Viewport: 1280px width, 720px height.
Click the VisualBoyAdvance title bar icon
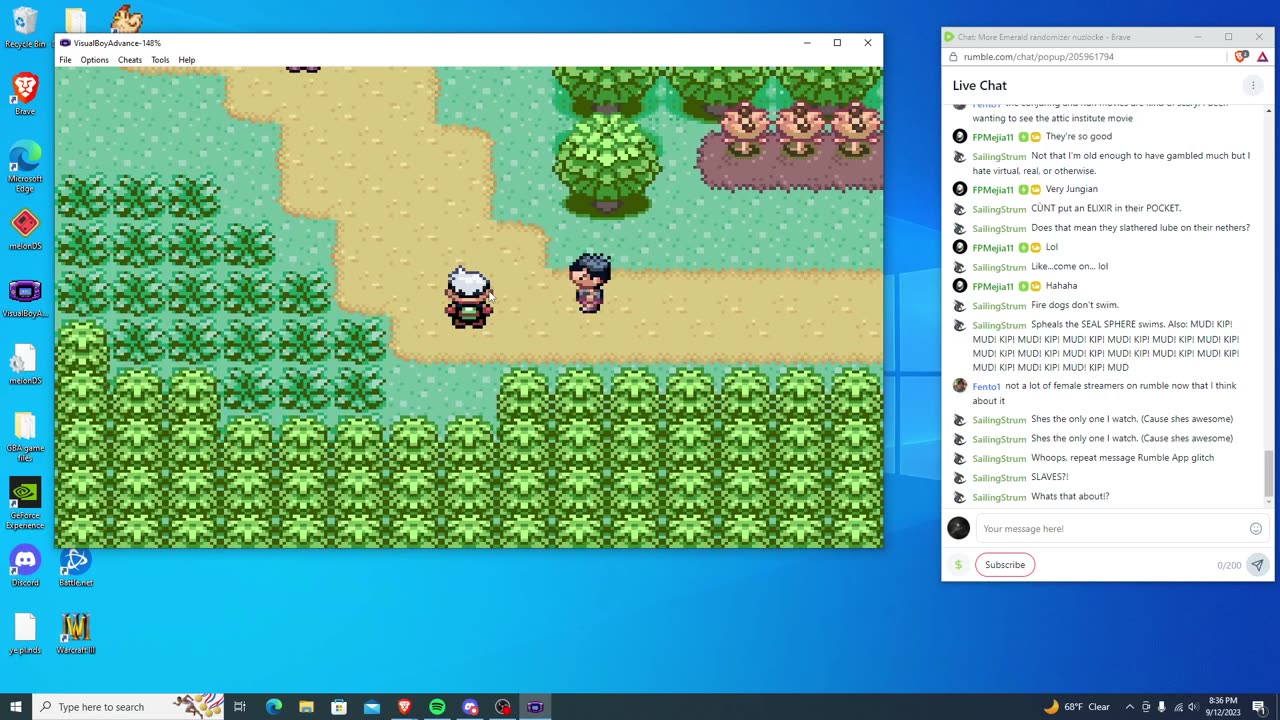[x=65, y=43]
